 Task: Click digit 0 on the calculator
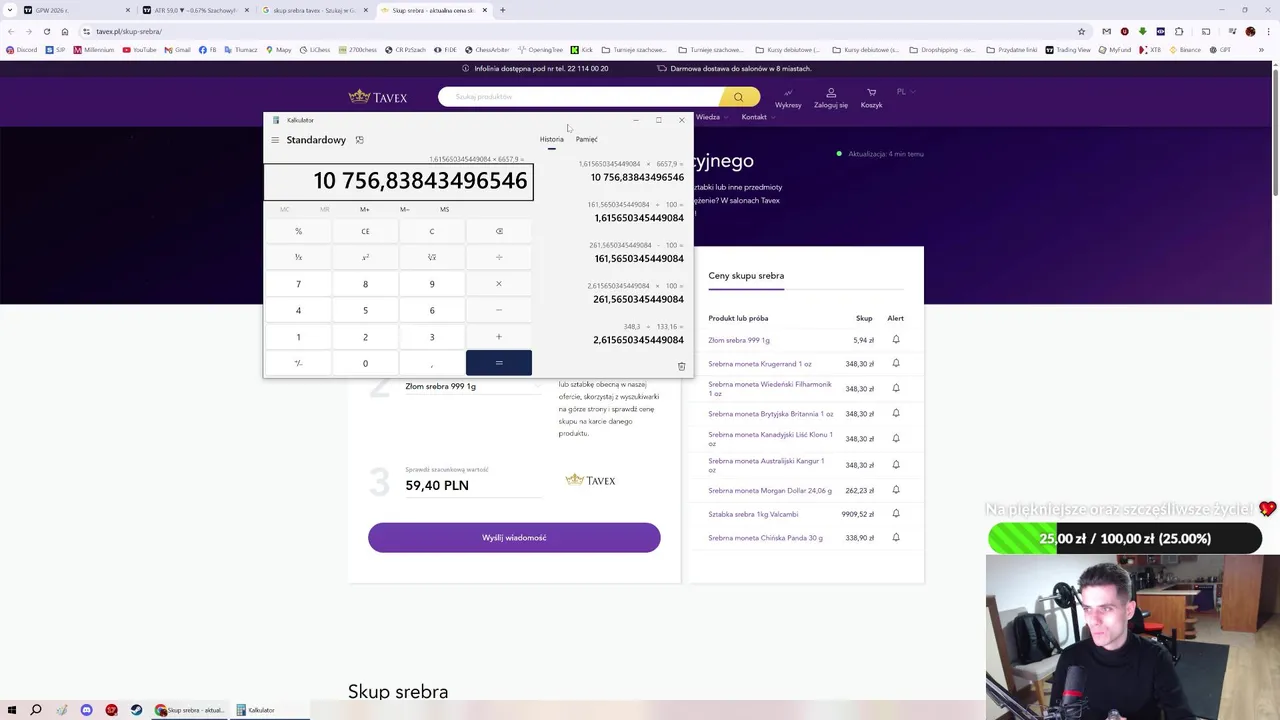[x=365, y=363]
